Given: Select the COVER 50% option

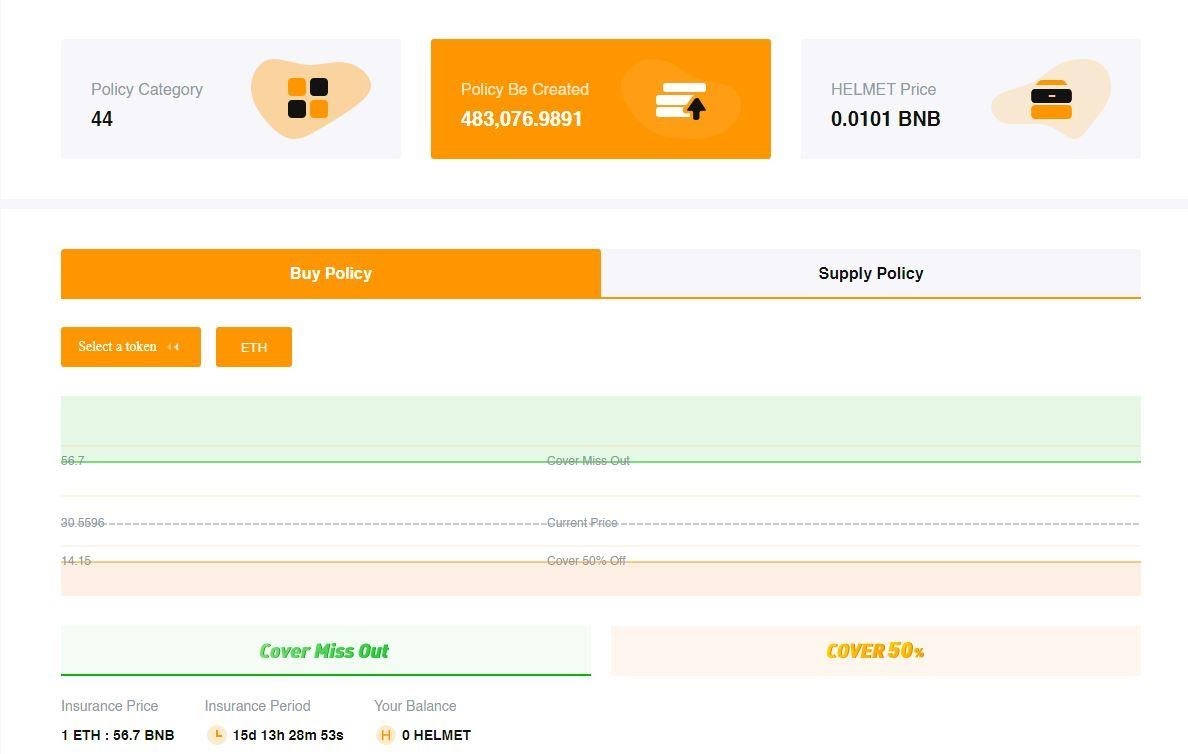Looking at the screenshot, I should click(875, 650).
